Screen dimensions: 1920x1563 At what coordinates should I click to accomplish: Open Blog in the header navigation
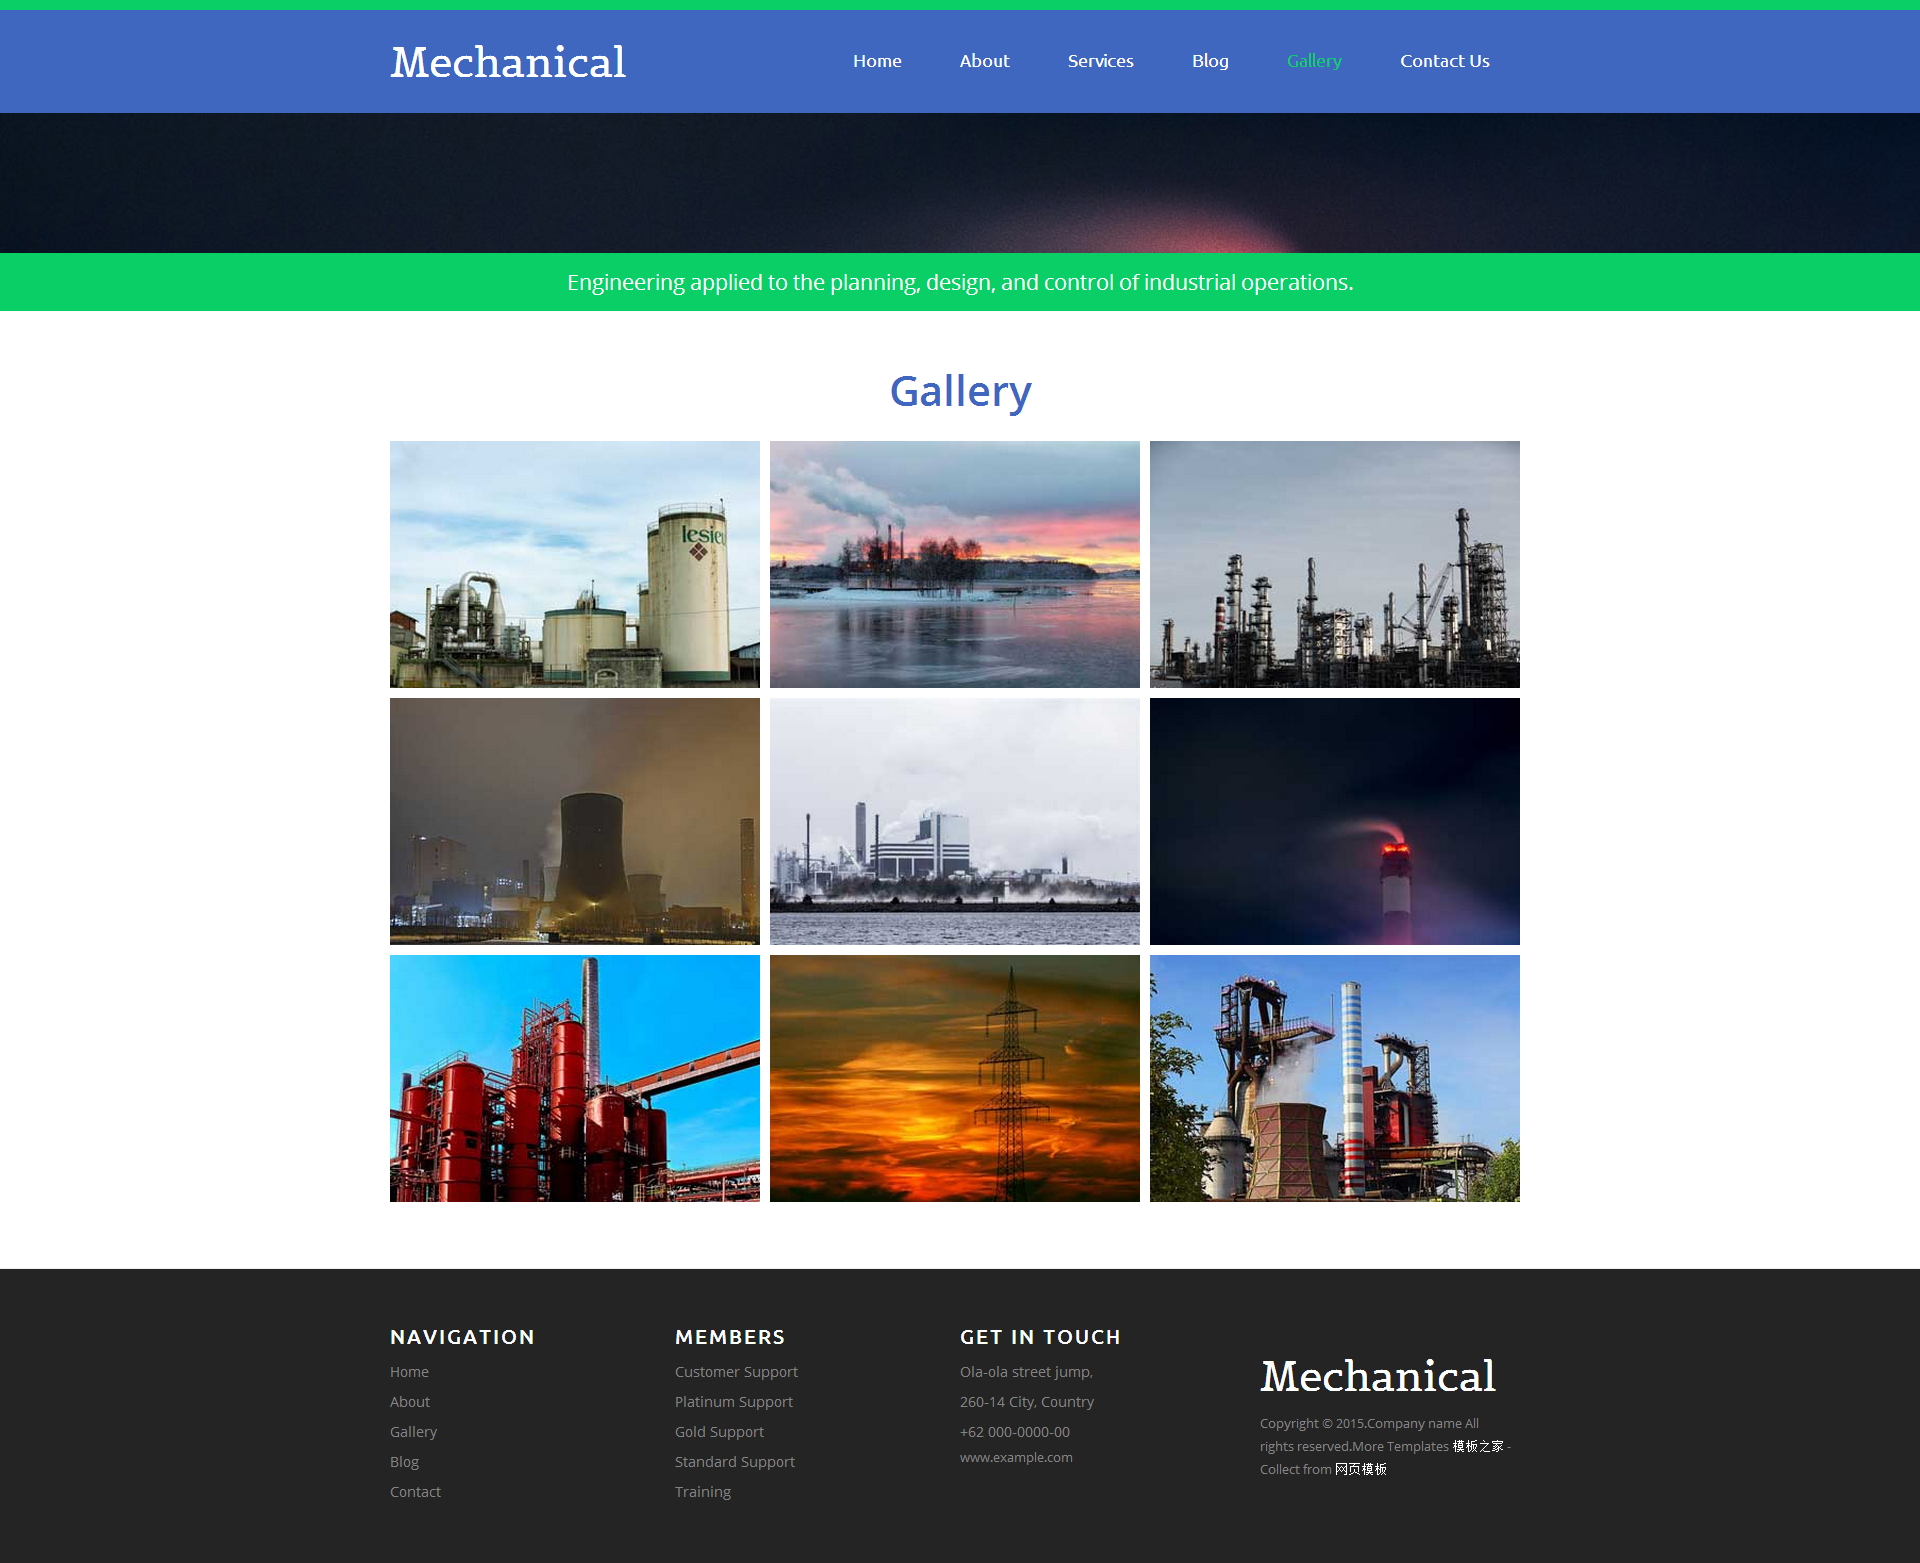pos(1210,61)
